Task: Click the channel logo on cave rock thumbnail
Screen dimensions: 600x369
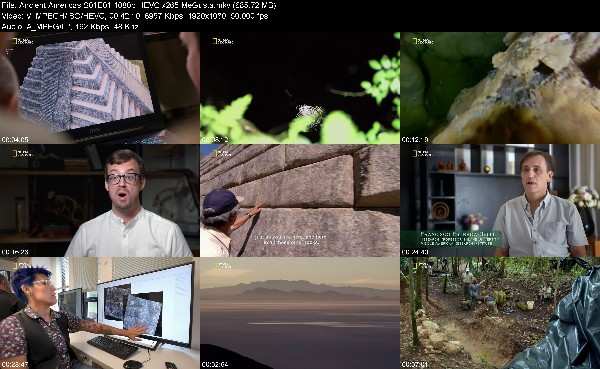Action: [x=423, y=41]
